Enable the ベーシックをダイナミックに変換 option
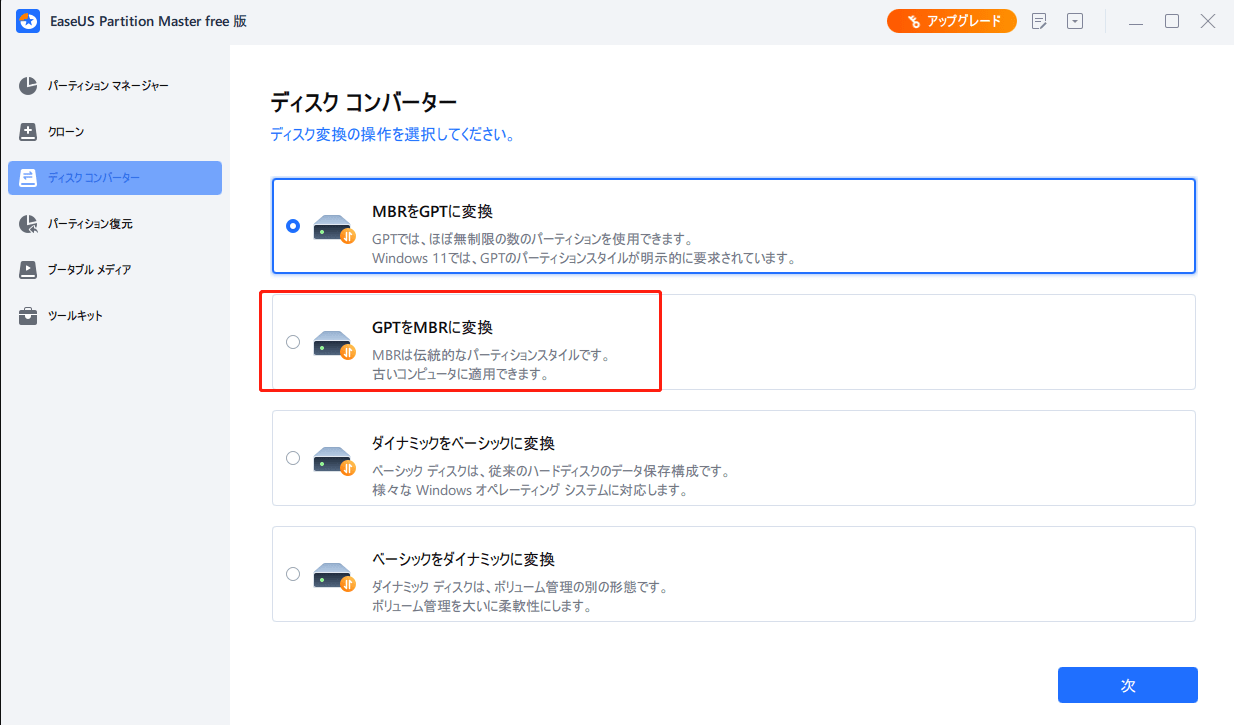 [x=293, y=574]
